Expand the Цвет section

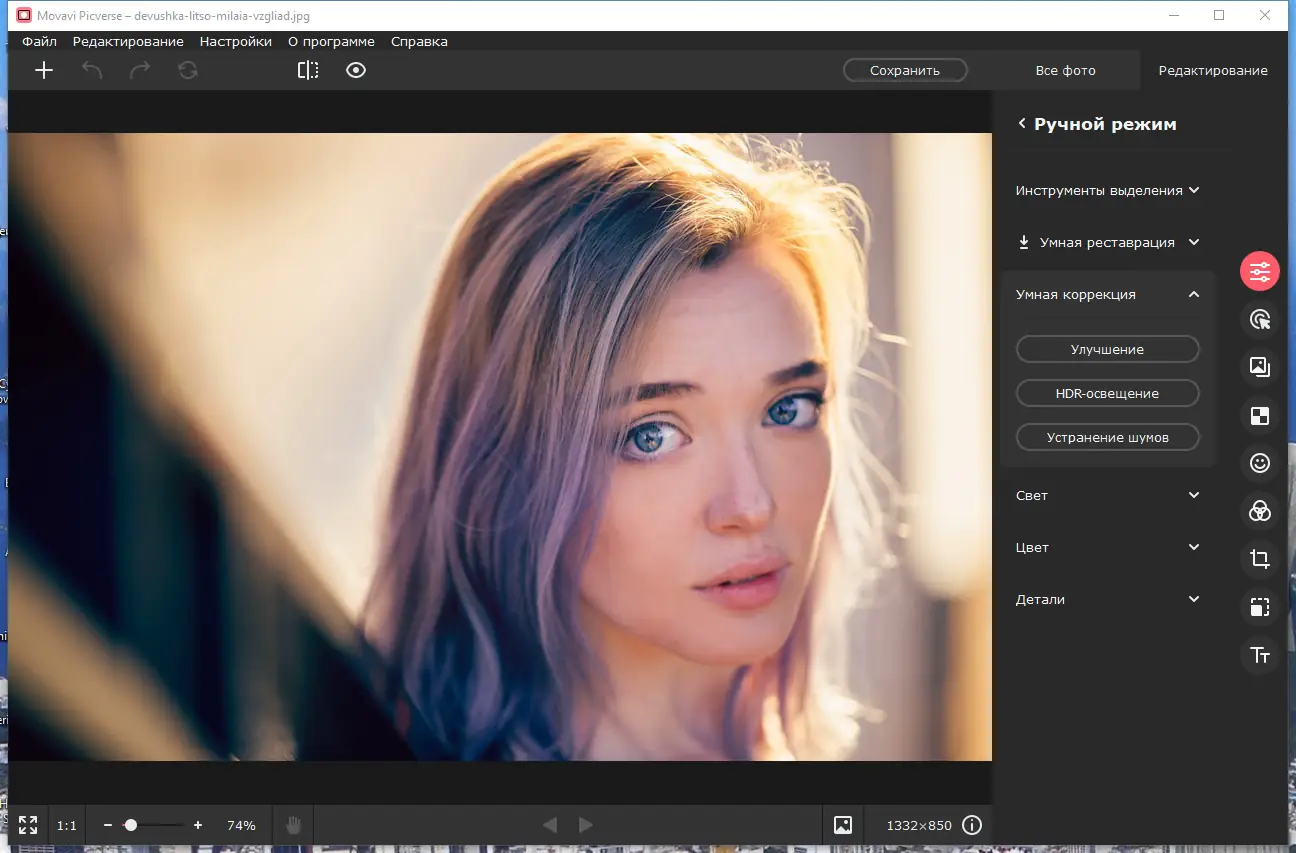point(1108,548)
